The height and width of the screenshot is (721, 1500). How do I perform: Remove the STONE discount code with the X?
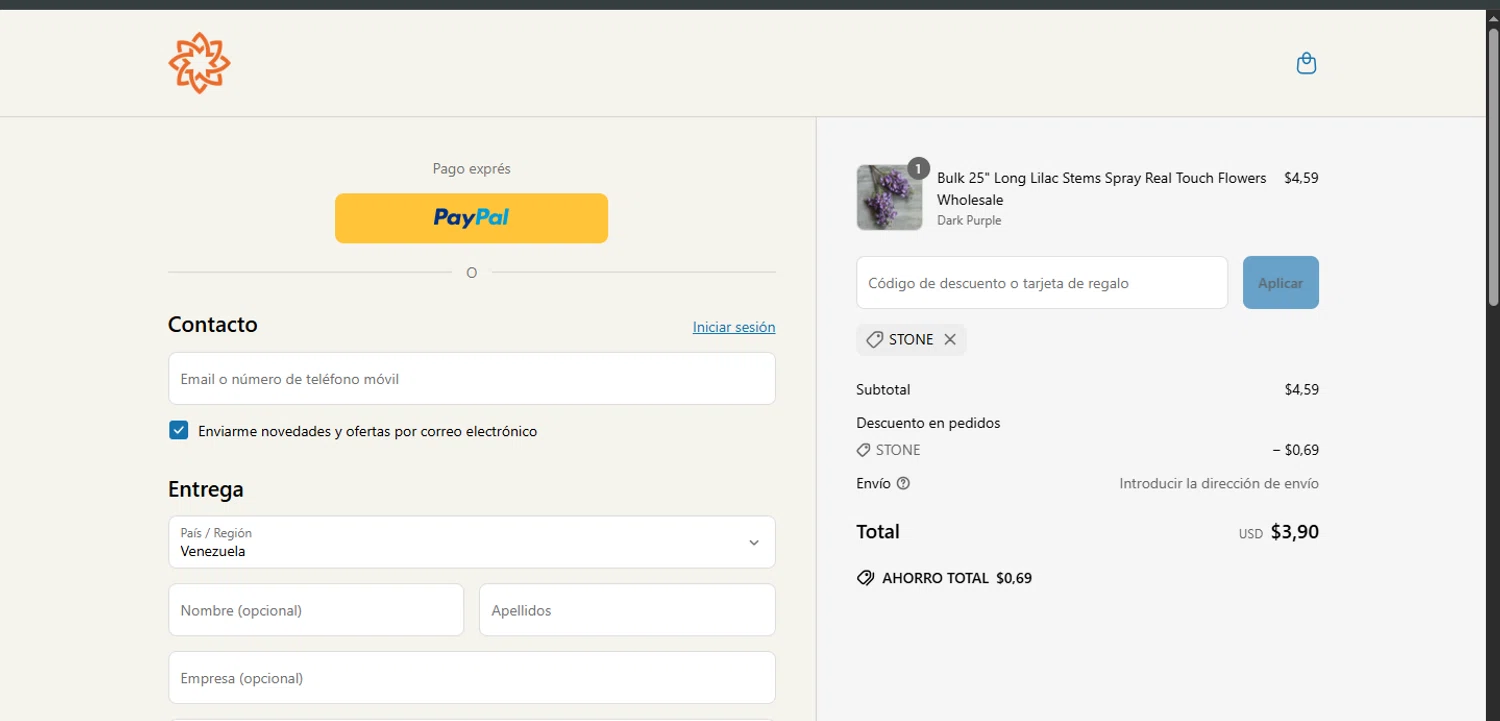(x=950, y=340)
